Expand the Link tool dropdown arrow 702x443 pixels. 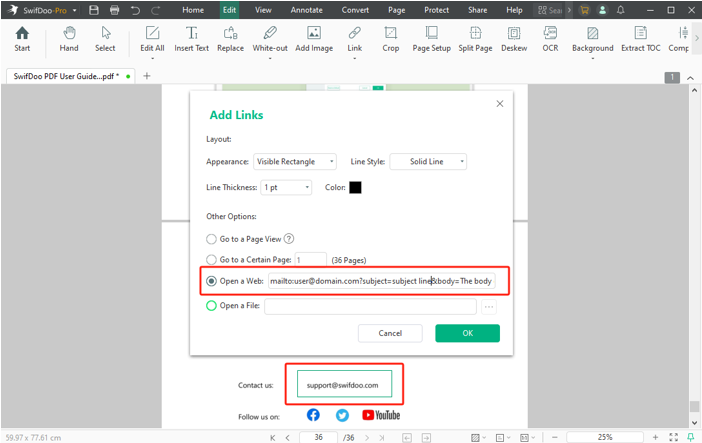click(355, 58)
